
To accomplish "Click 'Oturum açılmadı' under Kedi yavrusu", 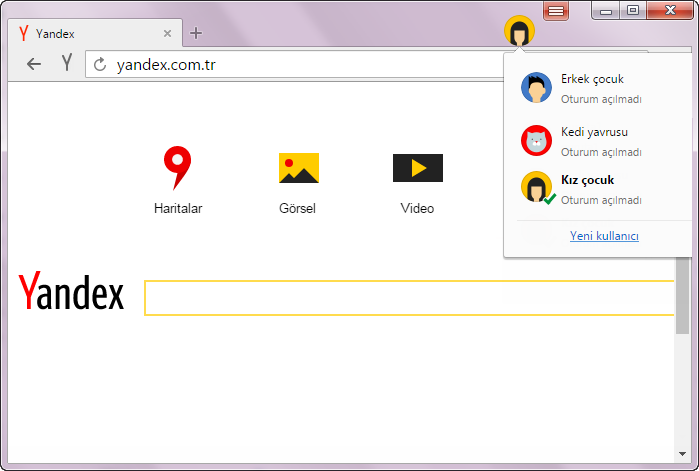I will click(x=601, y=152).
